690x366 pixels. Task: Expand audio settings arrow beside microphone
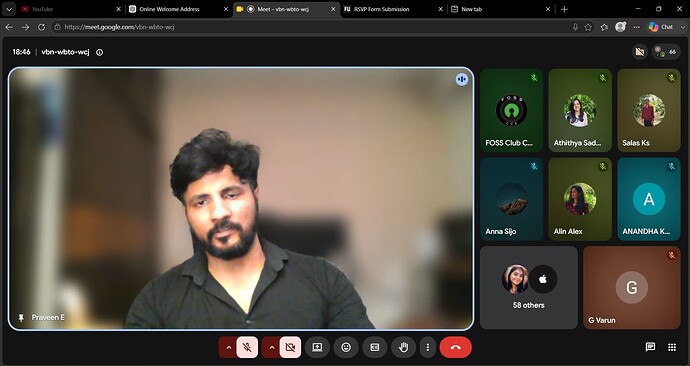click(x=228, y=348)
